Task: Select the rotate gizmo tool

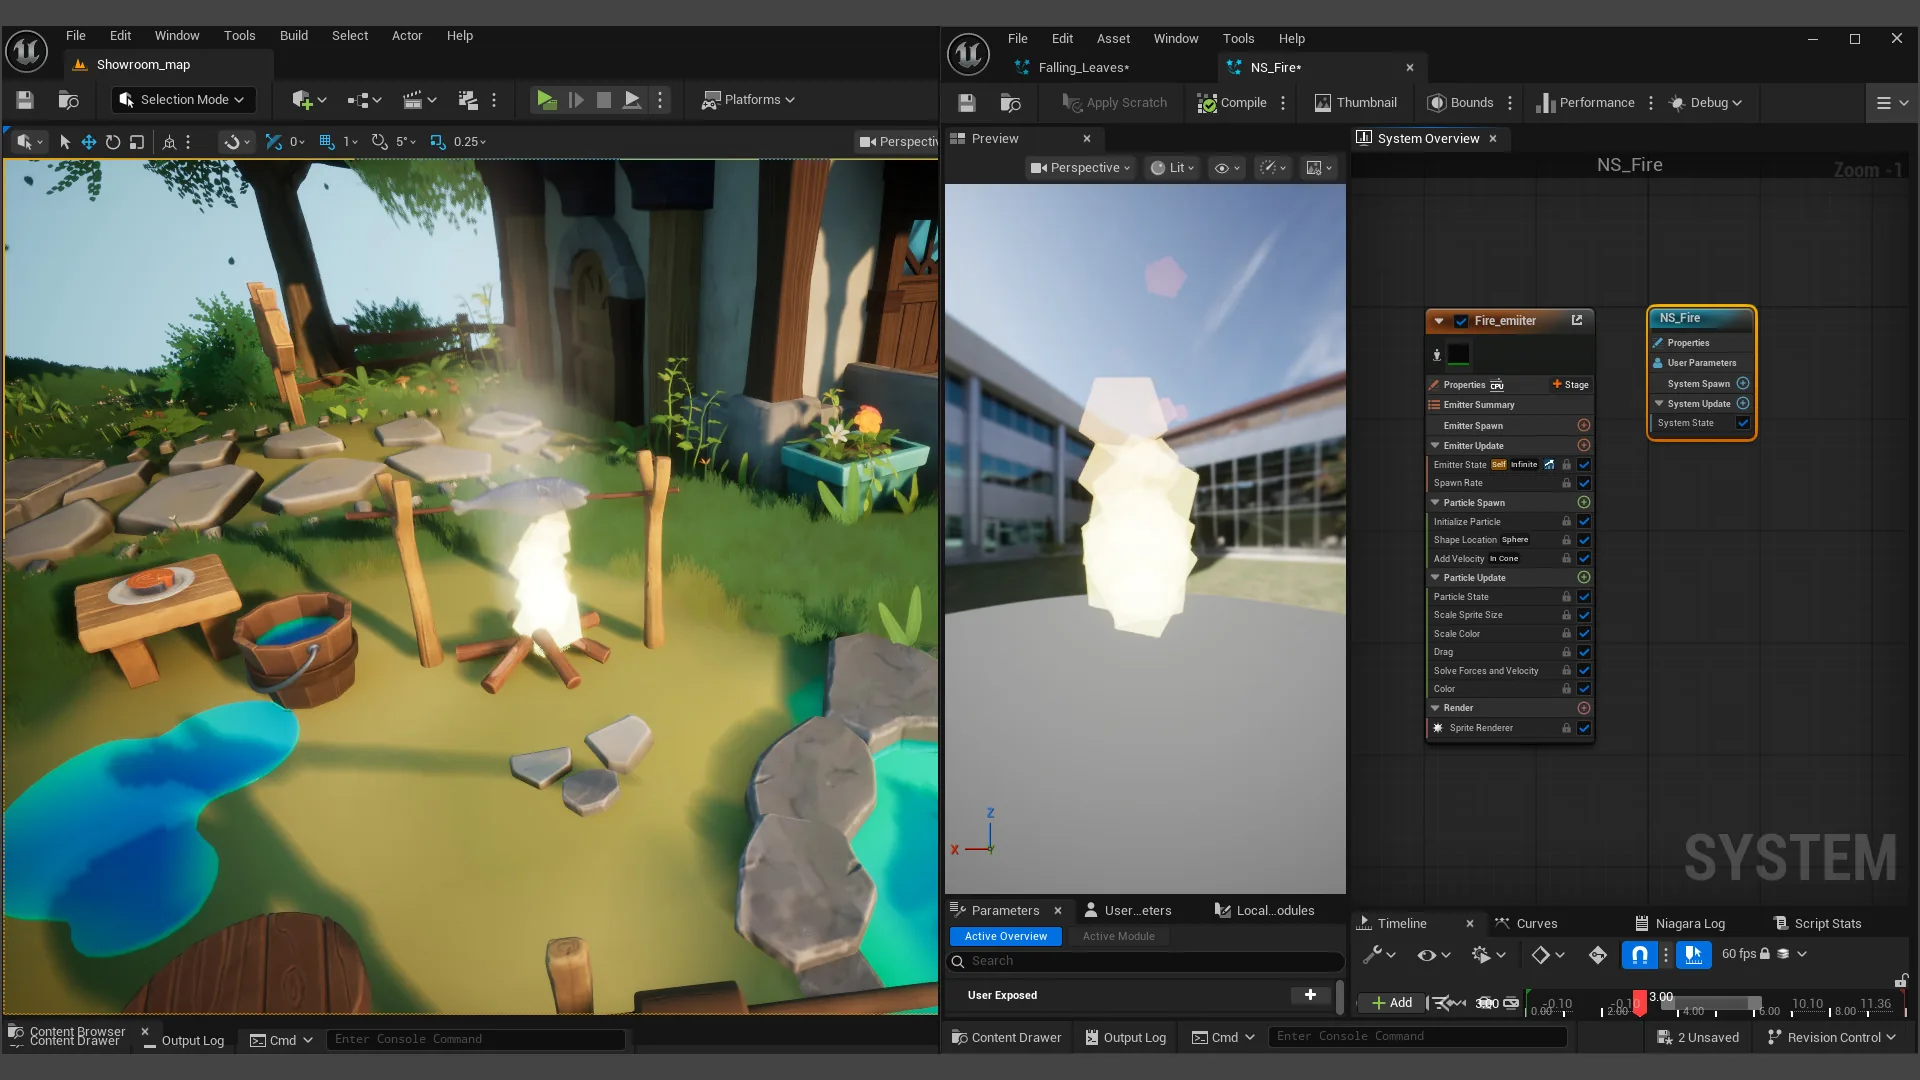Action: tap(113, 142)
